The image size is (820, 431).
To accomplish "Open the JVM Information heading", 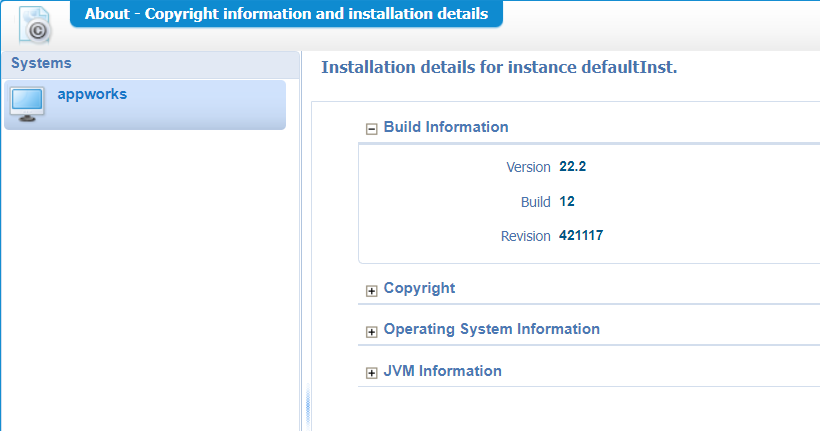I will pos(442,371).
